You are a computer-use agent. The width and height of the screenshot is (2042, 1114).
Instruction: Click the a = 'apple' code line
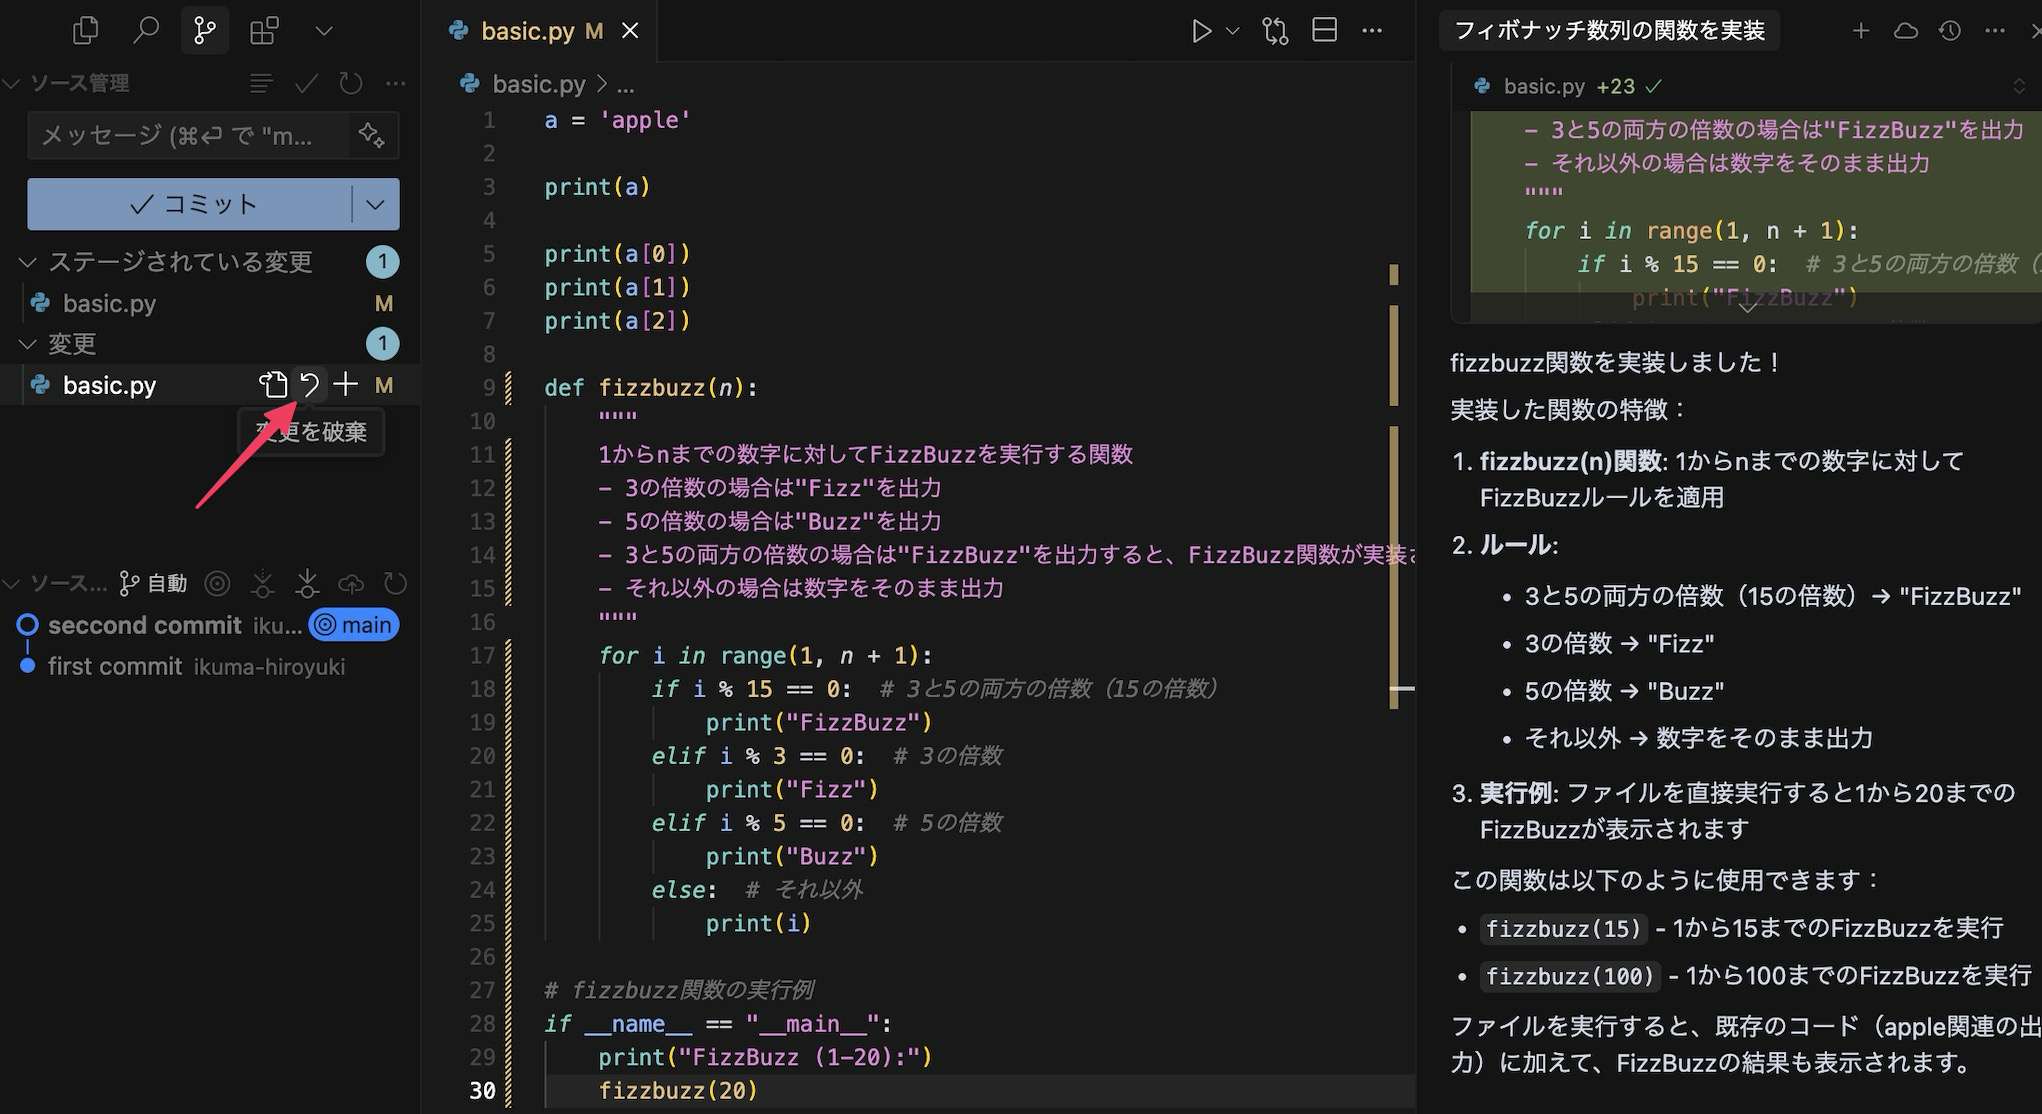coord(617,120)
